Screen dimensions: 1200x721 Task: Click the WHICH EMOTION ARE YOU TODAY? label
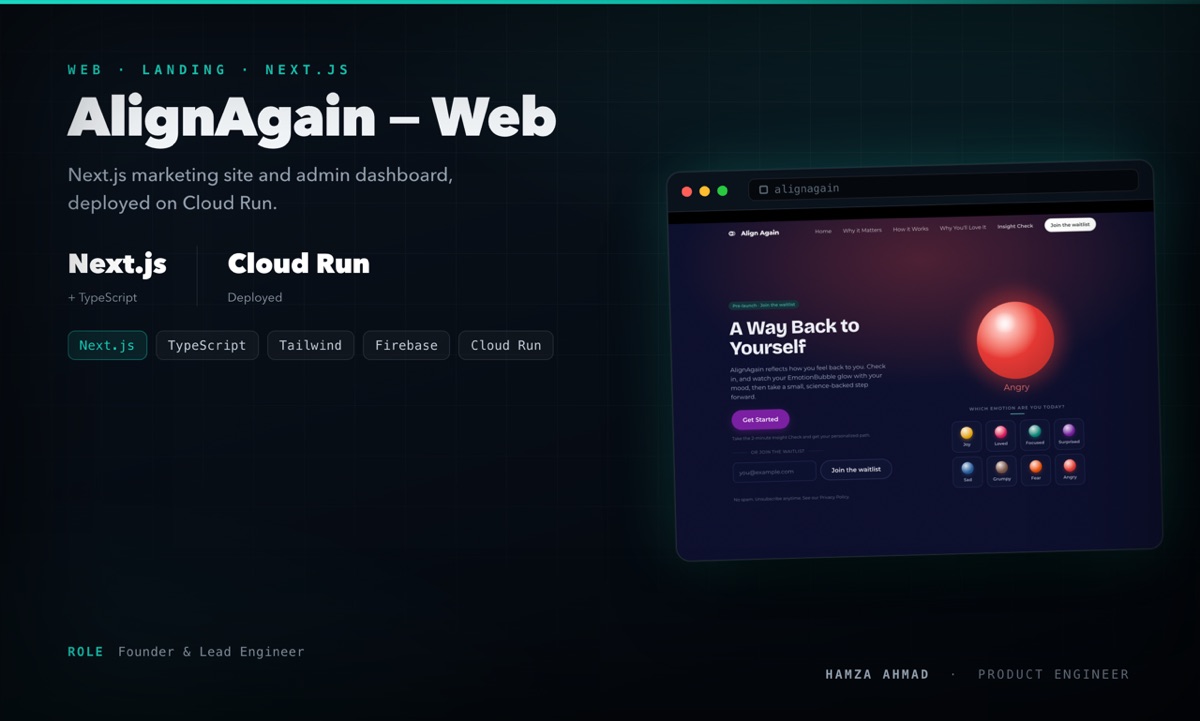[x=1017, y=407]
